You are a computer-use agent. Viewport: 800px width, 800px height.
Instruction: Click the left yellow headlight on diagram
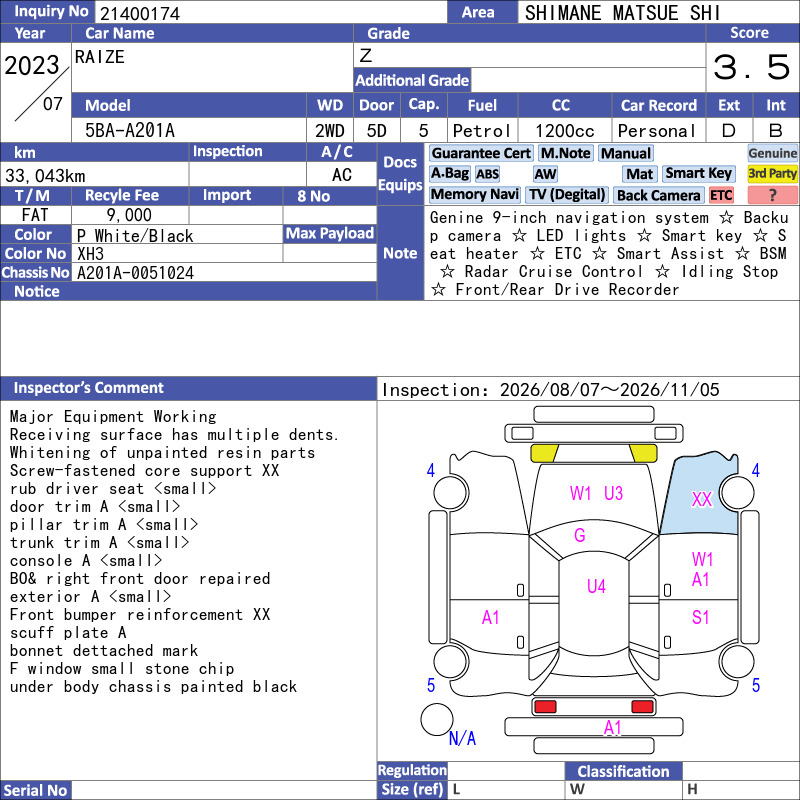point(544,453)
